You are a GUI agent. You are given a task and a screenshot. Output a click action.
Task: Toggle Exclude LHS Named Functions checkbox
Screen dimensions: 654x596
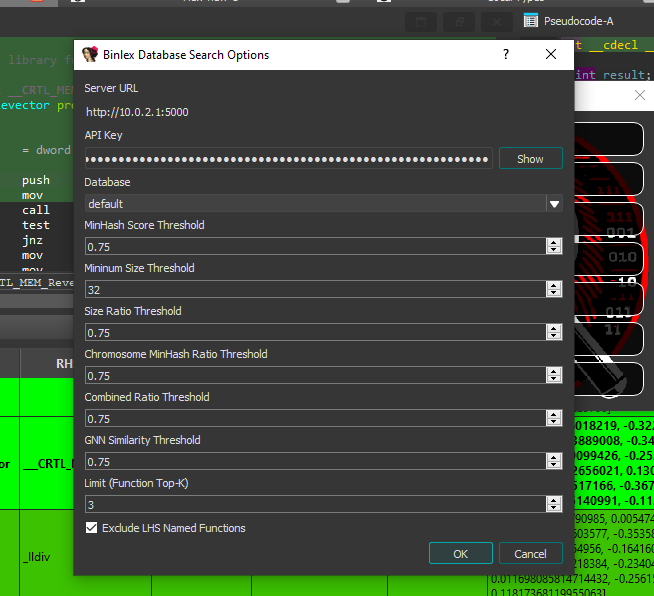pos(91,528)
